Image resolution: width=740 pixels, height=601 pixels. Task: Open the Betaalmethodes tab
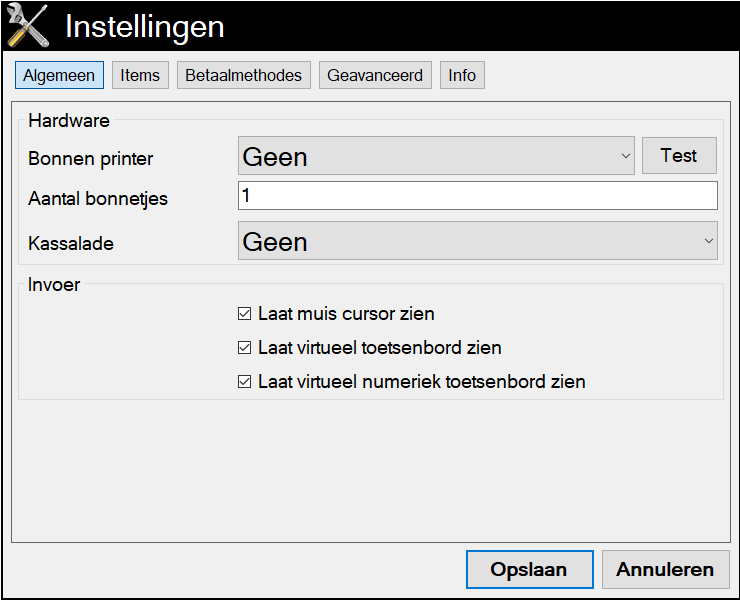pyautogui.click(x=244, y=75)
